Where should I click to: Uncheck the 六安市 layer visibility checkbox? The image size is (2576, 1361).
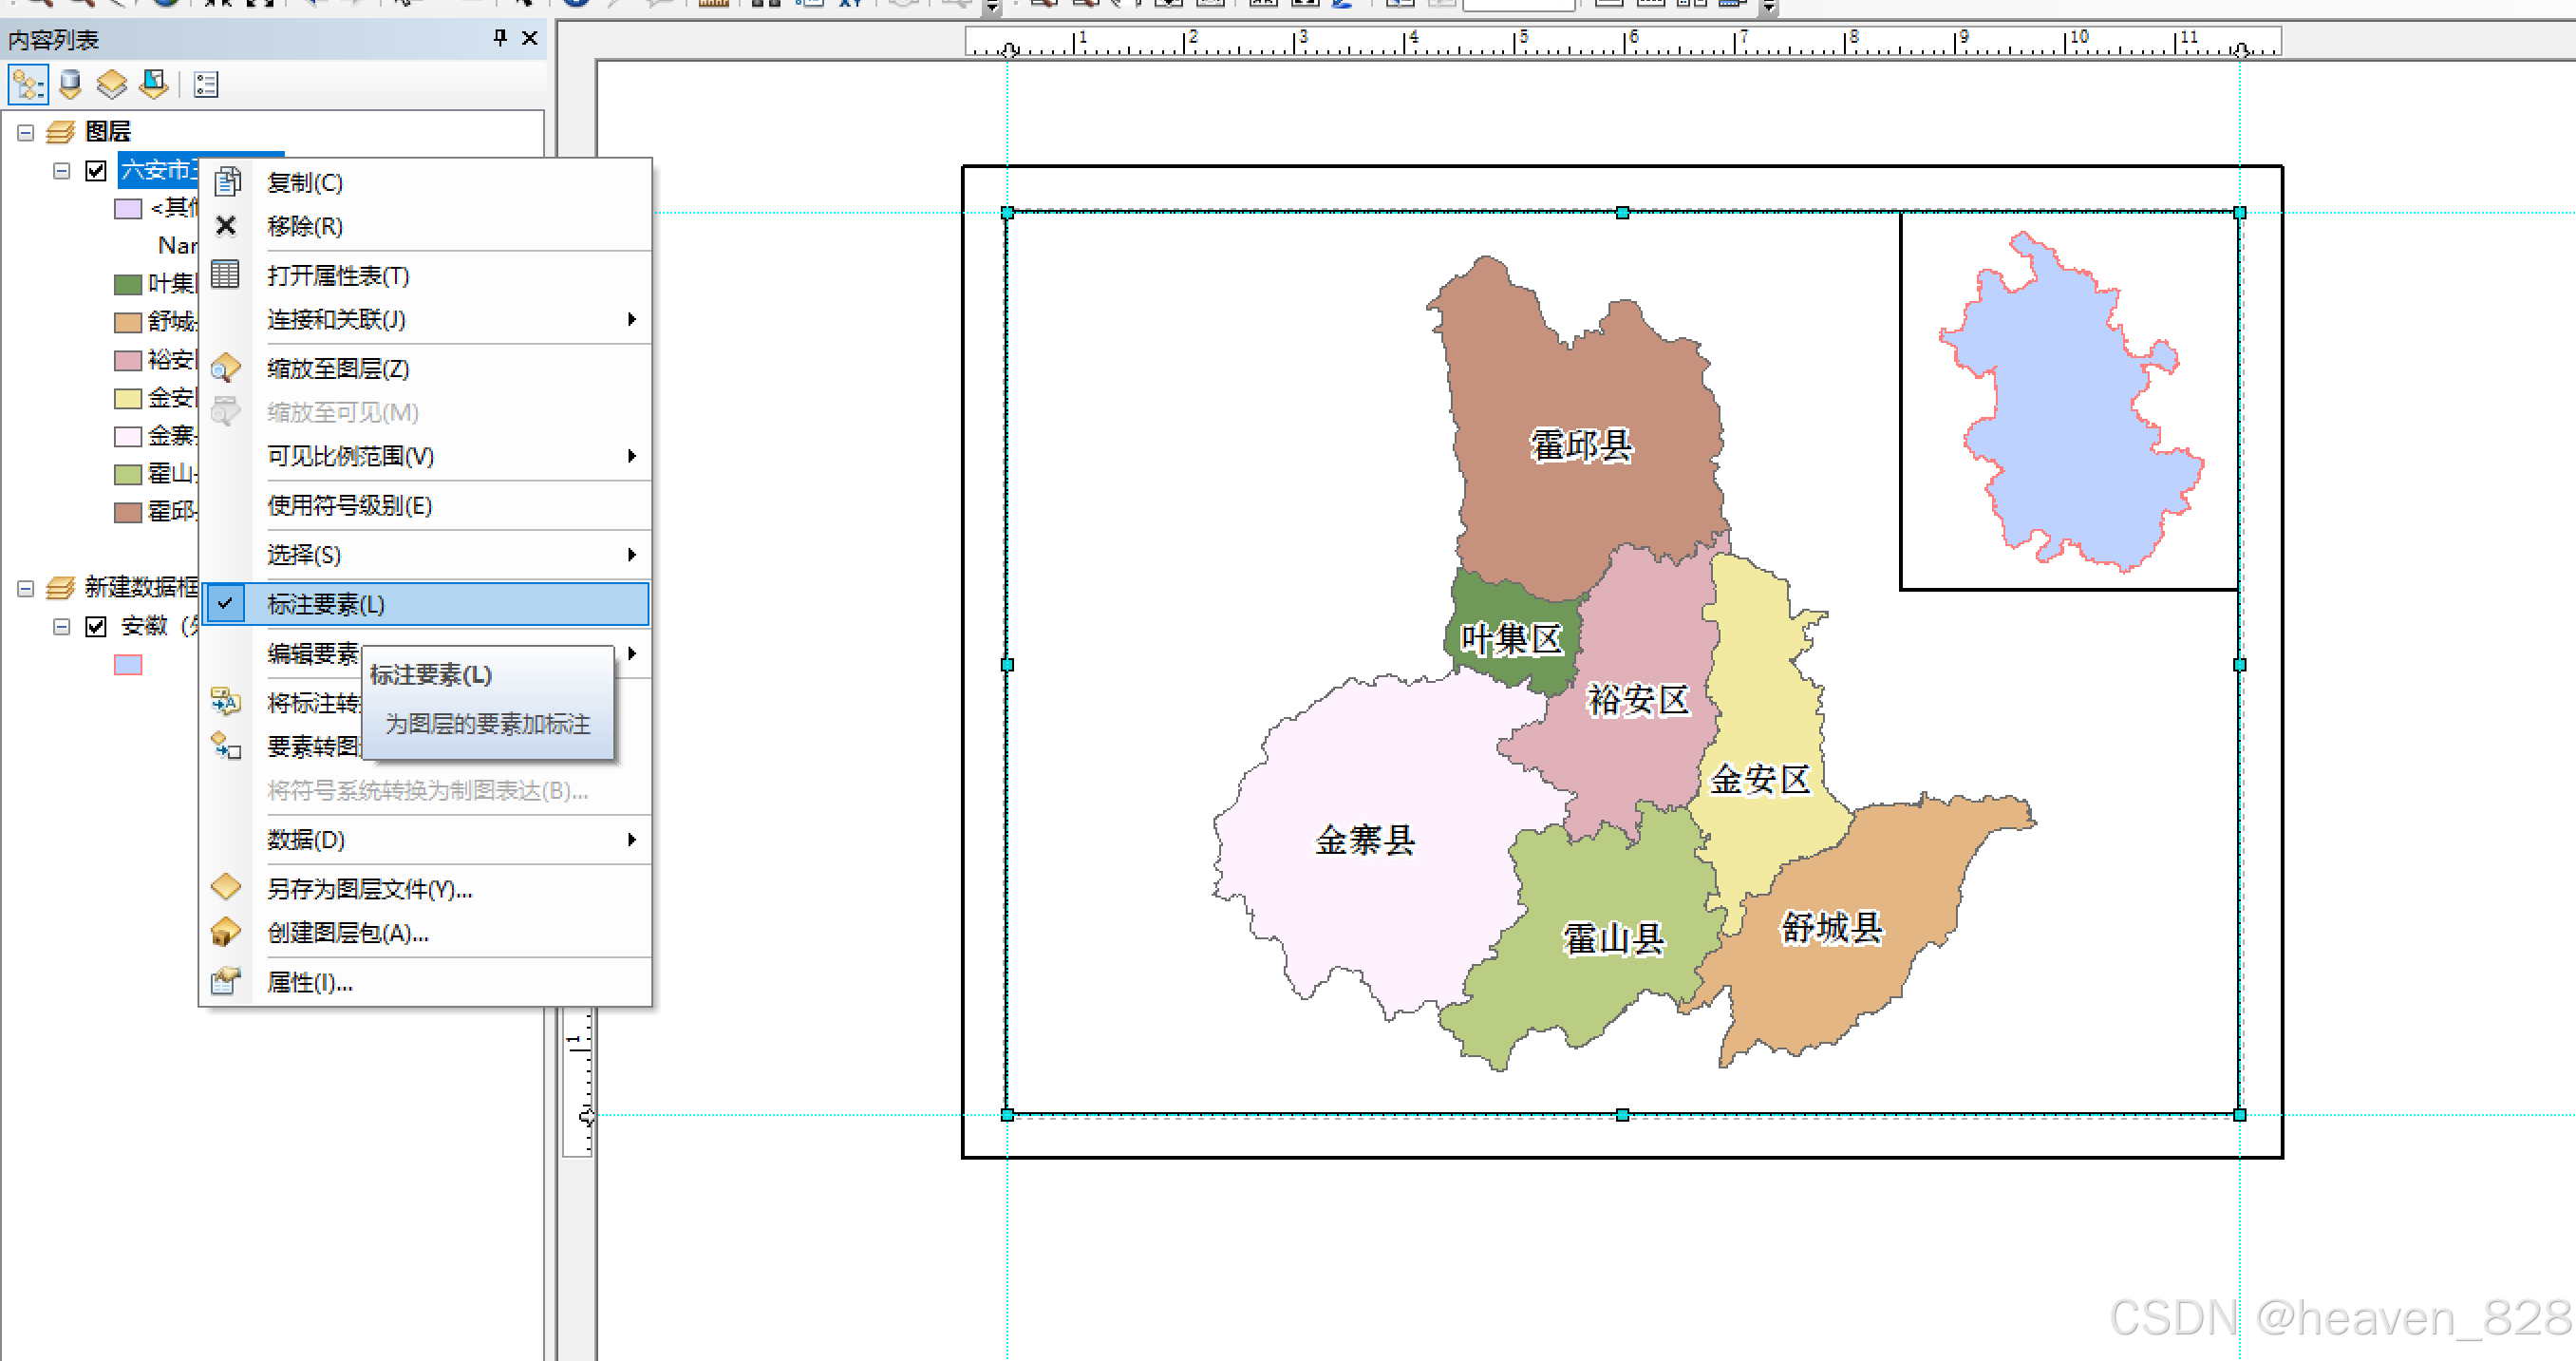(x=96, y=171)
